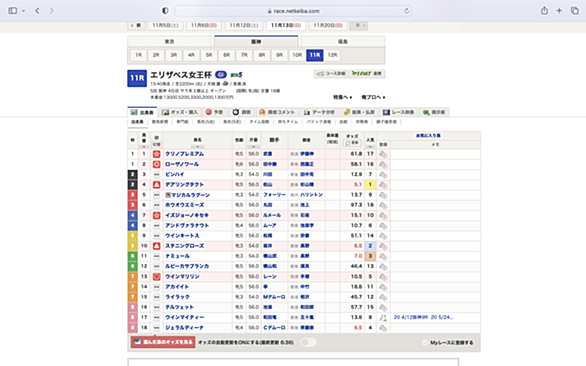Open the オッズ・購入 tab
Image resolution: width=586 pixels, height=366 pixels.
point(180,112)
